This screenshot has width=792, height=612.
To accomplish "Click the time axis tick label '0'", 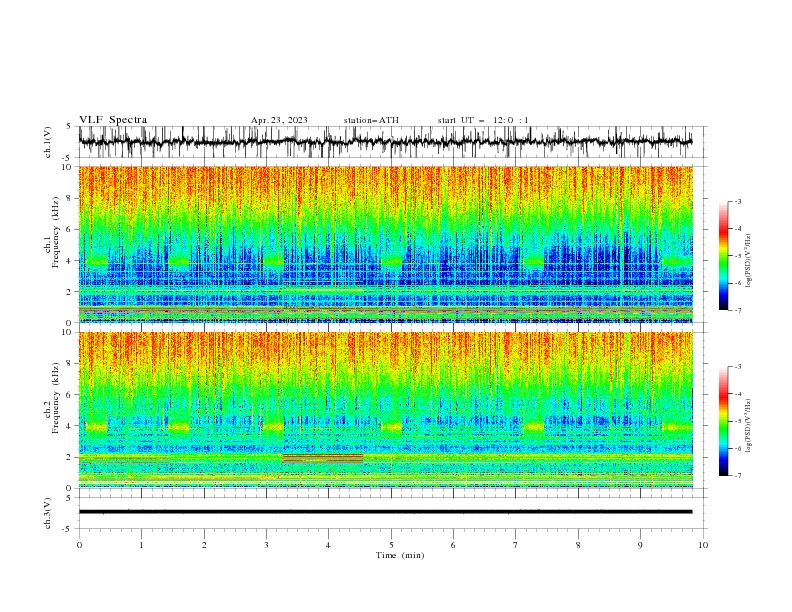I will [79, 545].
